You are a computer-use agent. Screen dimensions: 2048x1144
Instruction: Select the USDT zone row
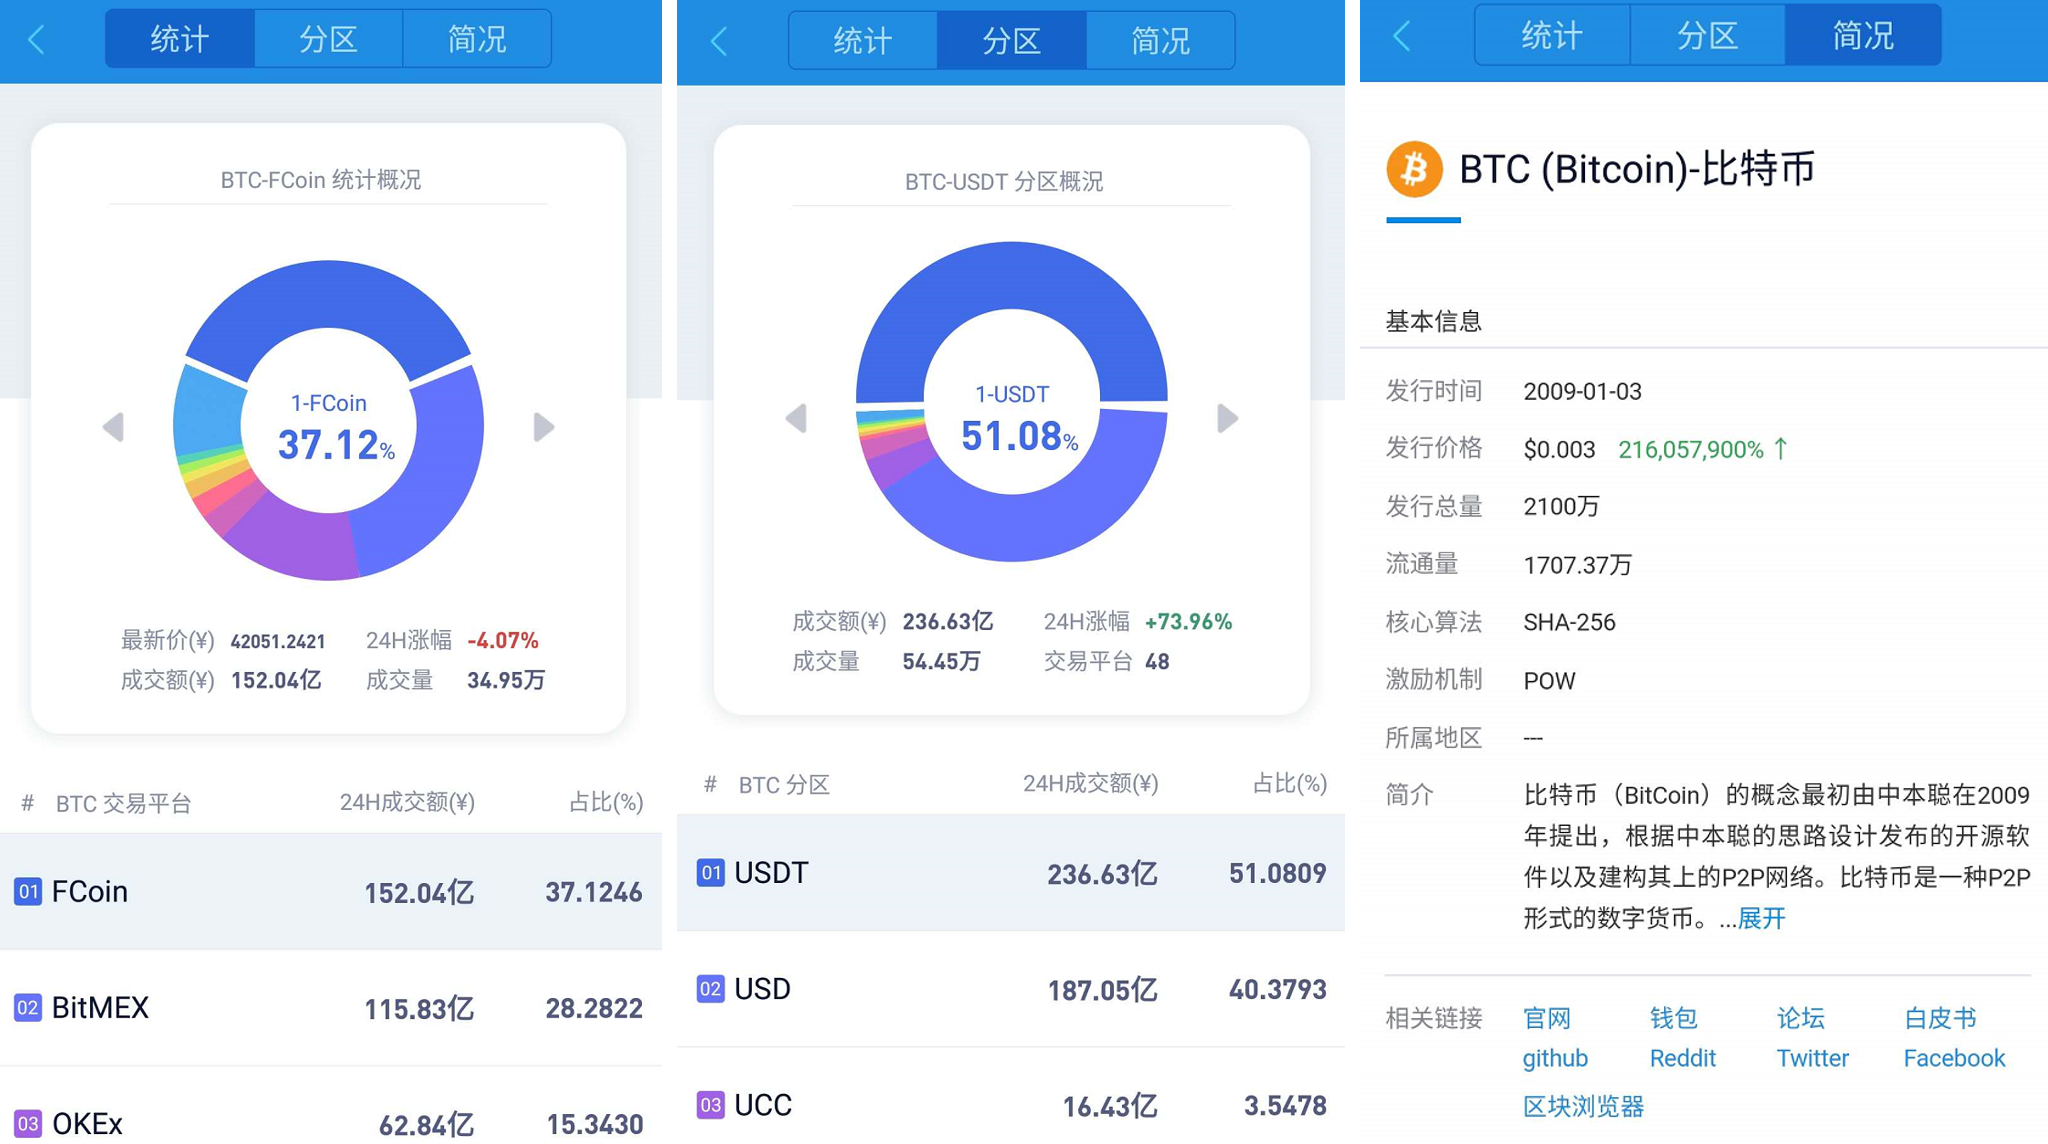coord(1011,872)
